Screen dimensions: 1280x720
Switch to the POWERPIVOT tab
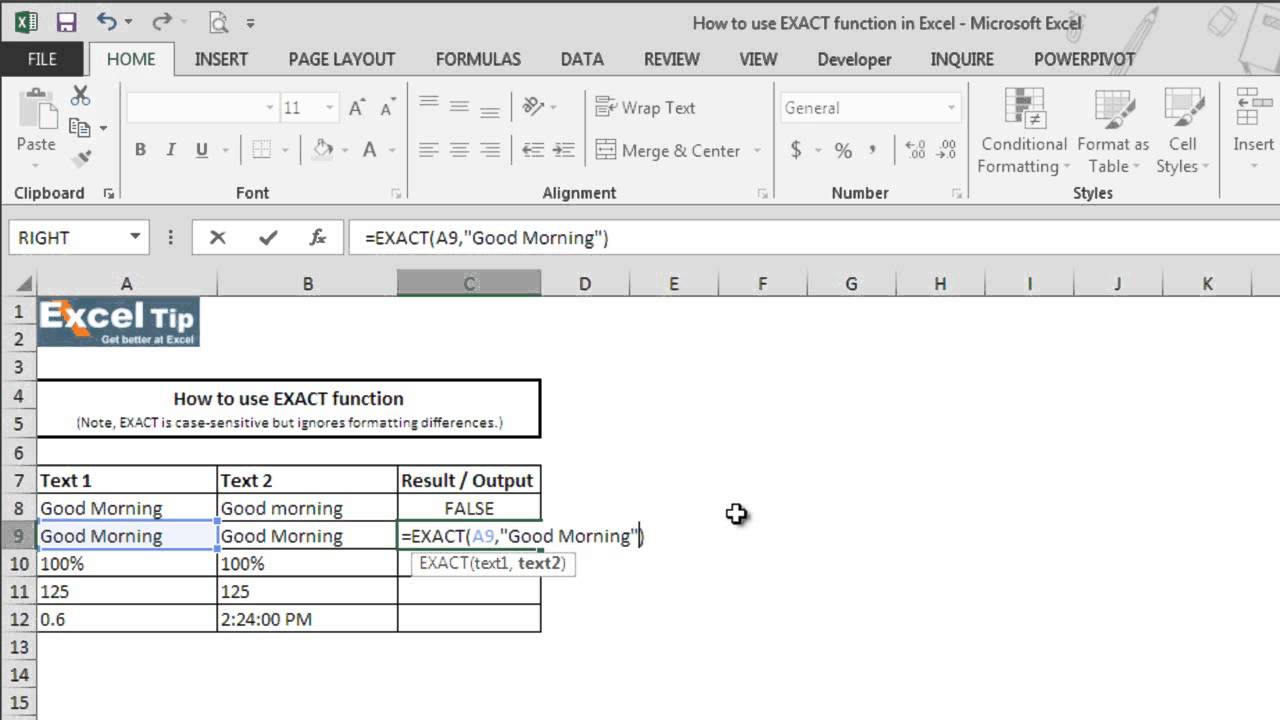click(x=1084, y=59)
